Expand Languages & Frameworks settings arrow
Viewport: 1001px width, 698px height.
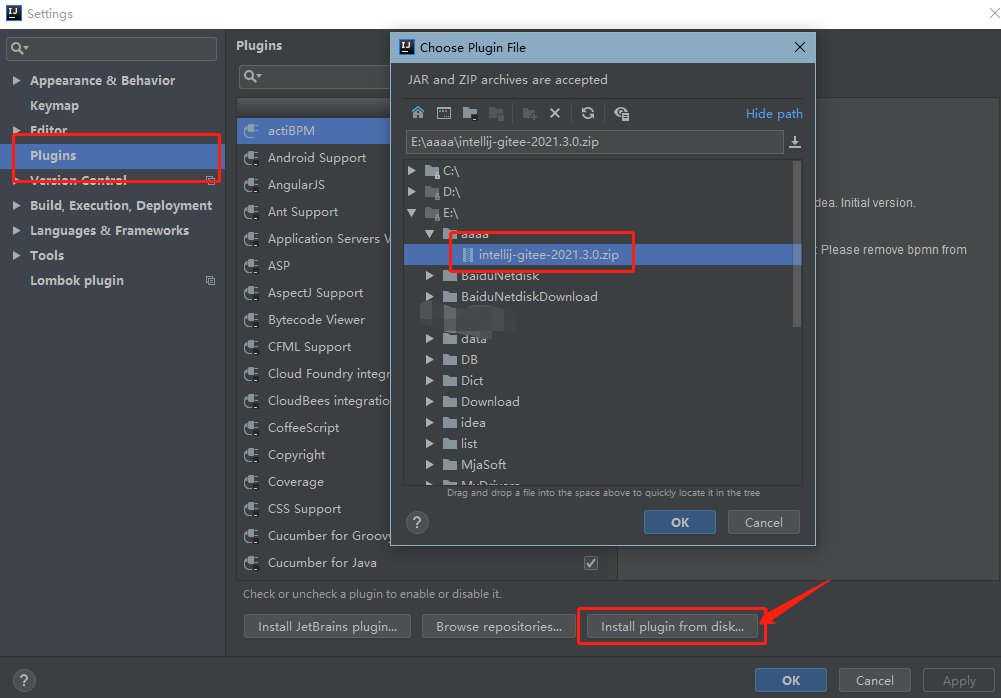tap(16, 231)
